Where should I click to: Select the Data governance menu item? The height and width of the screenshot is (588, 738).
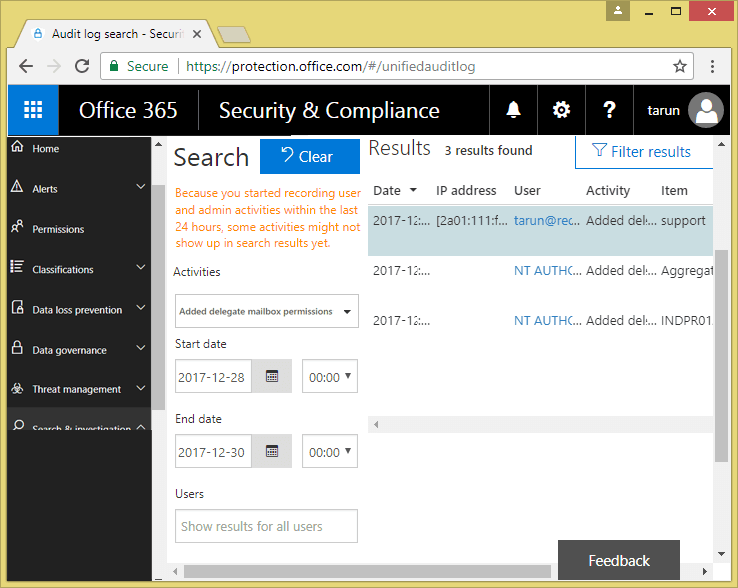pyautogui.click(x=69, y=350)
